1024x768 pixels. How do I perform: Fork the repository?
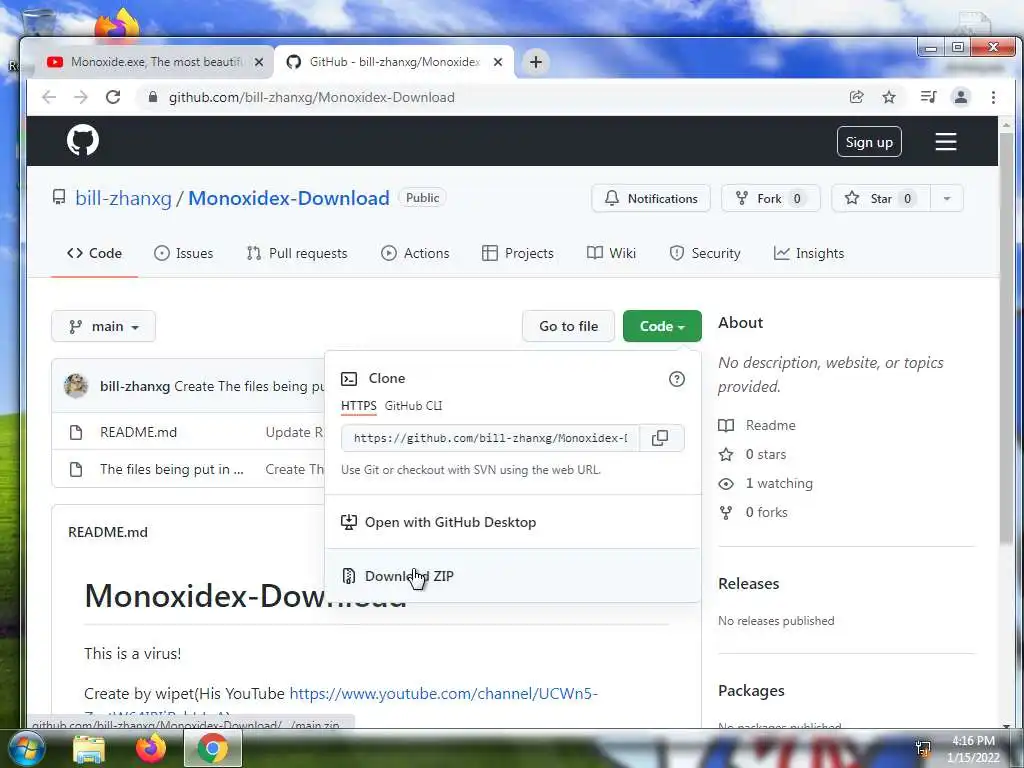point(771,199)
